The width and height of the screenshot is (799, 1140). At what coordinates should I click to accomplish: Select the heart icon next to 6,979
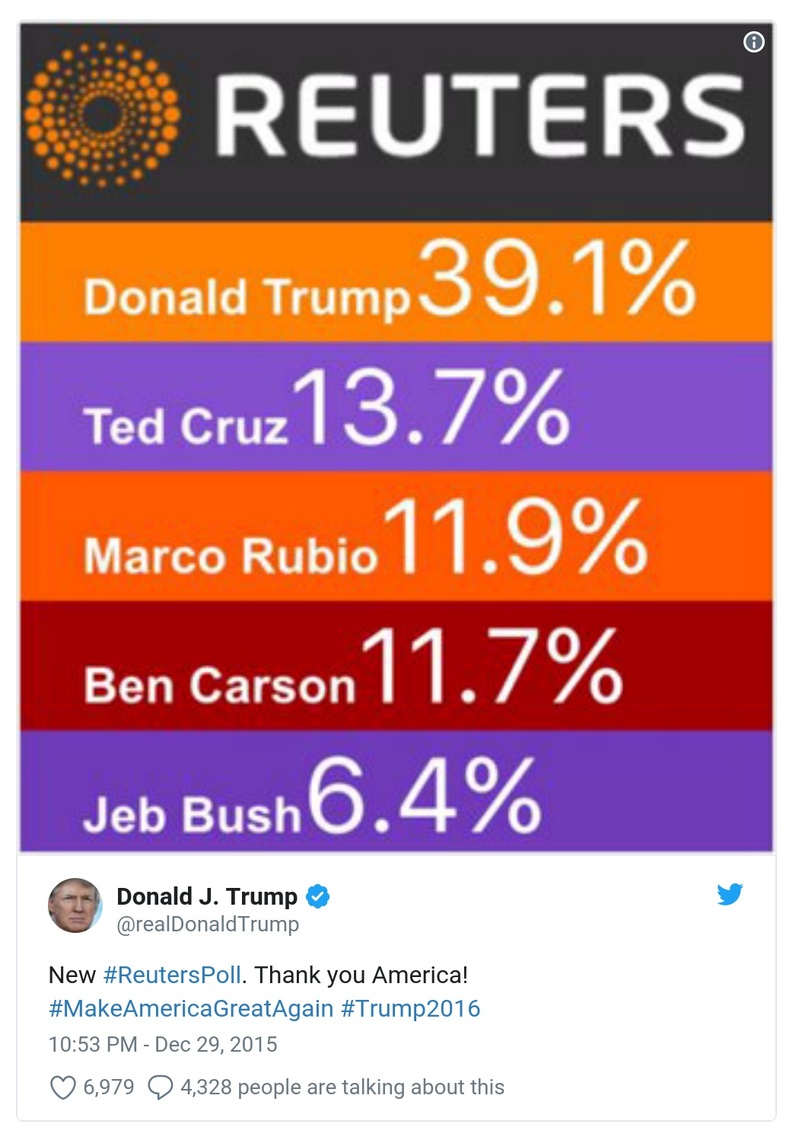[x=62, y=1086]
